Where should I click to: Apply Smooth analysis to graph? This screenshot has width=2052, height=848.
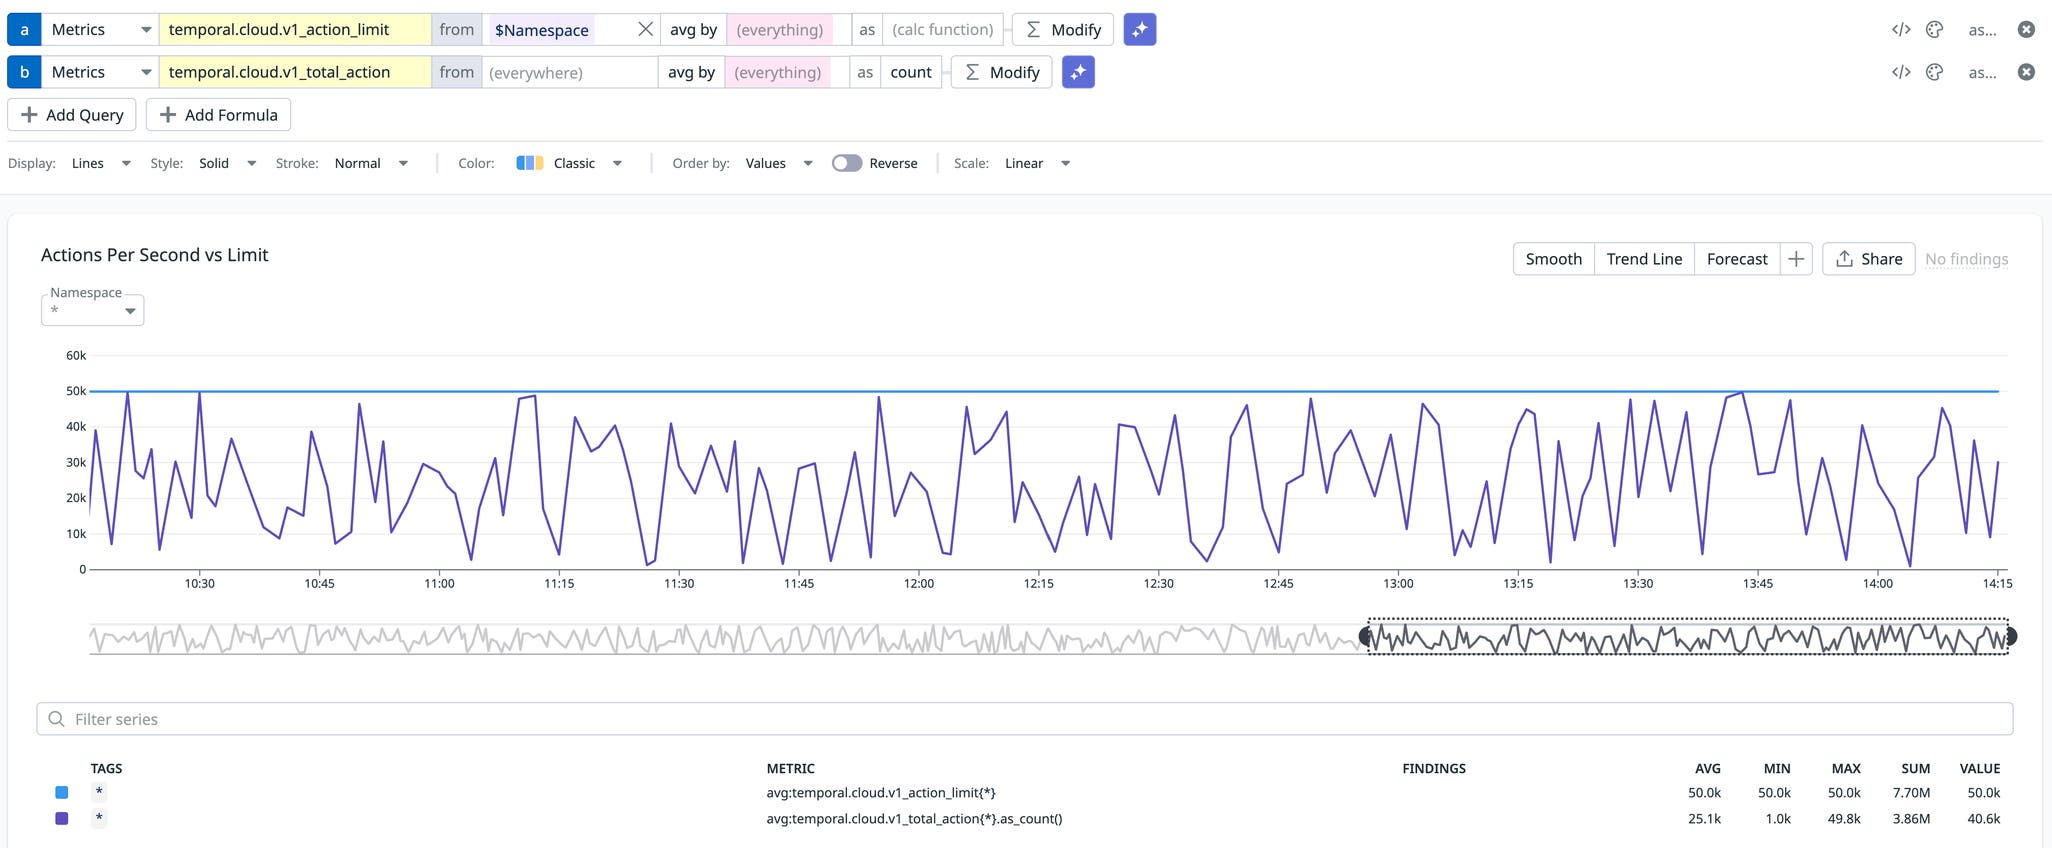click(x=1553, y=259)
